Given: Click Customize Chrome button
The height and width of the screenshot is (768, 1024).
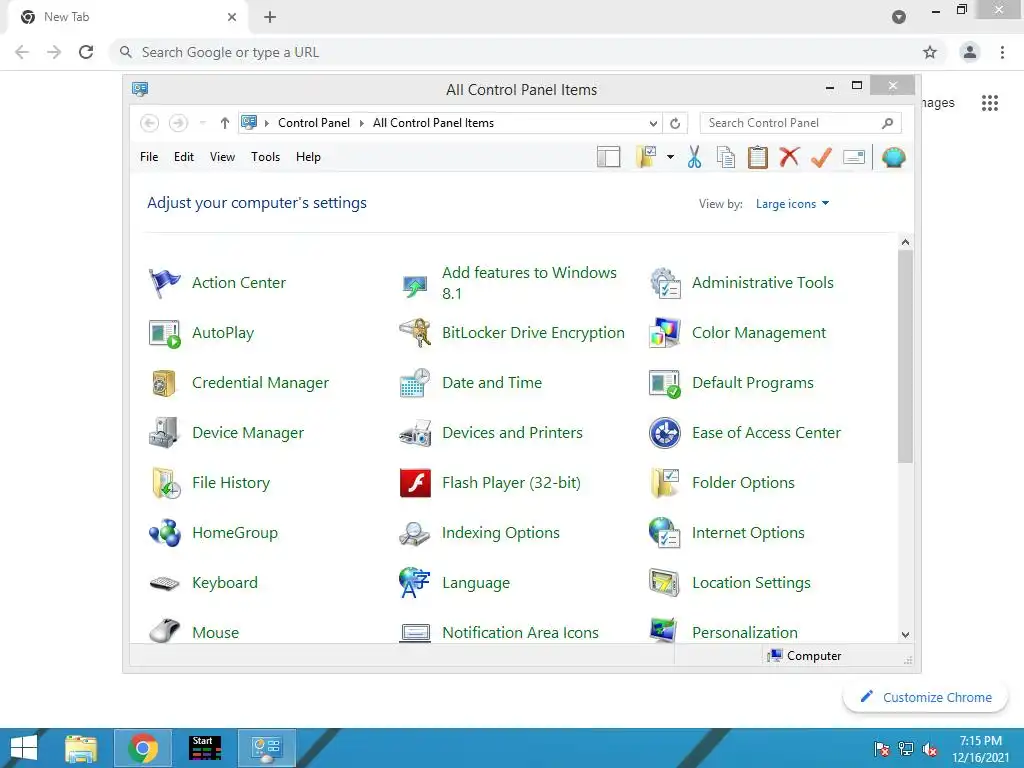Looking at the screenshot, I should coord(925,697).
